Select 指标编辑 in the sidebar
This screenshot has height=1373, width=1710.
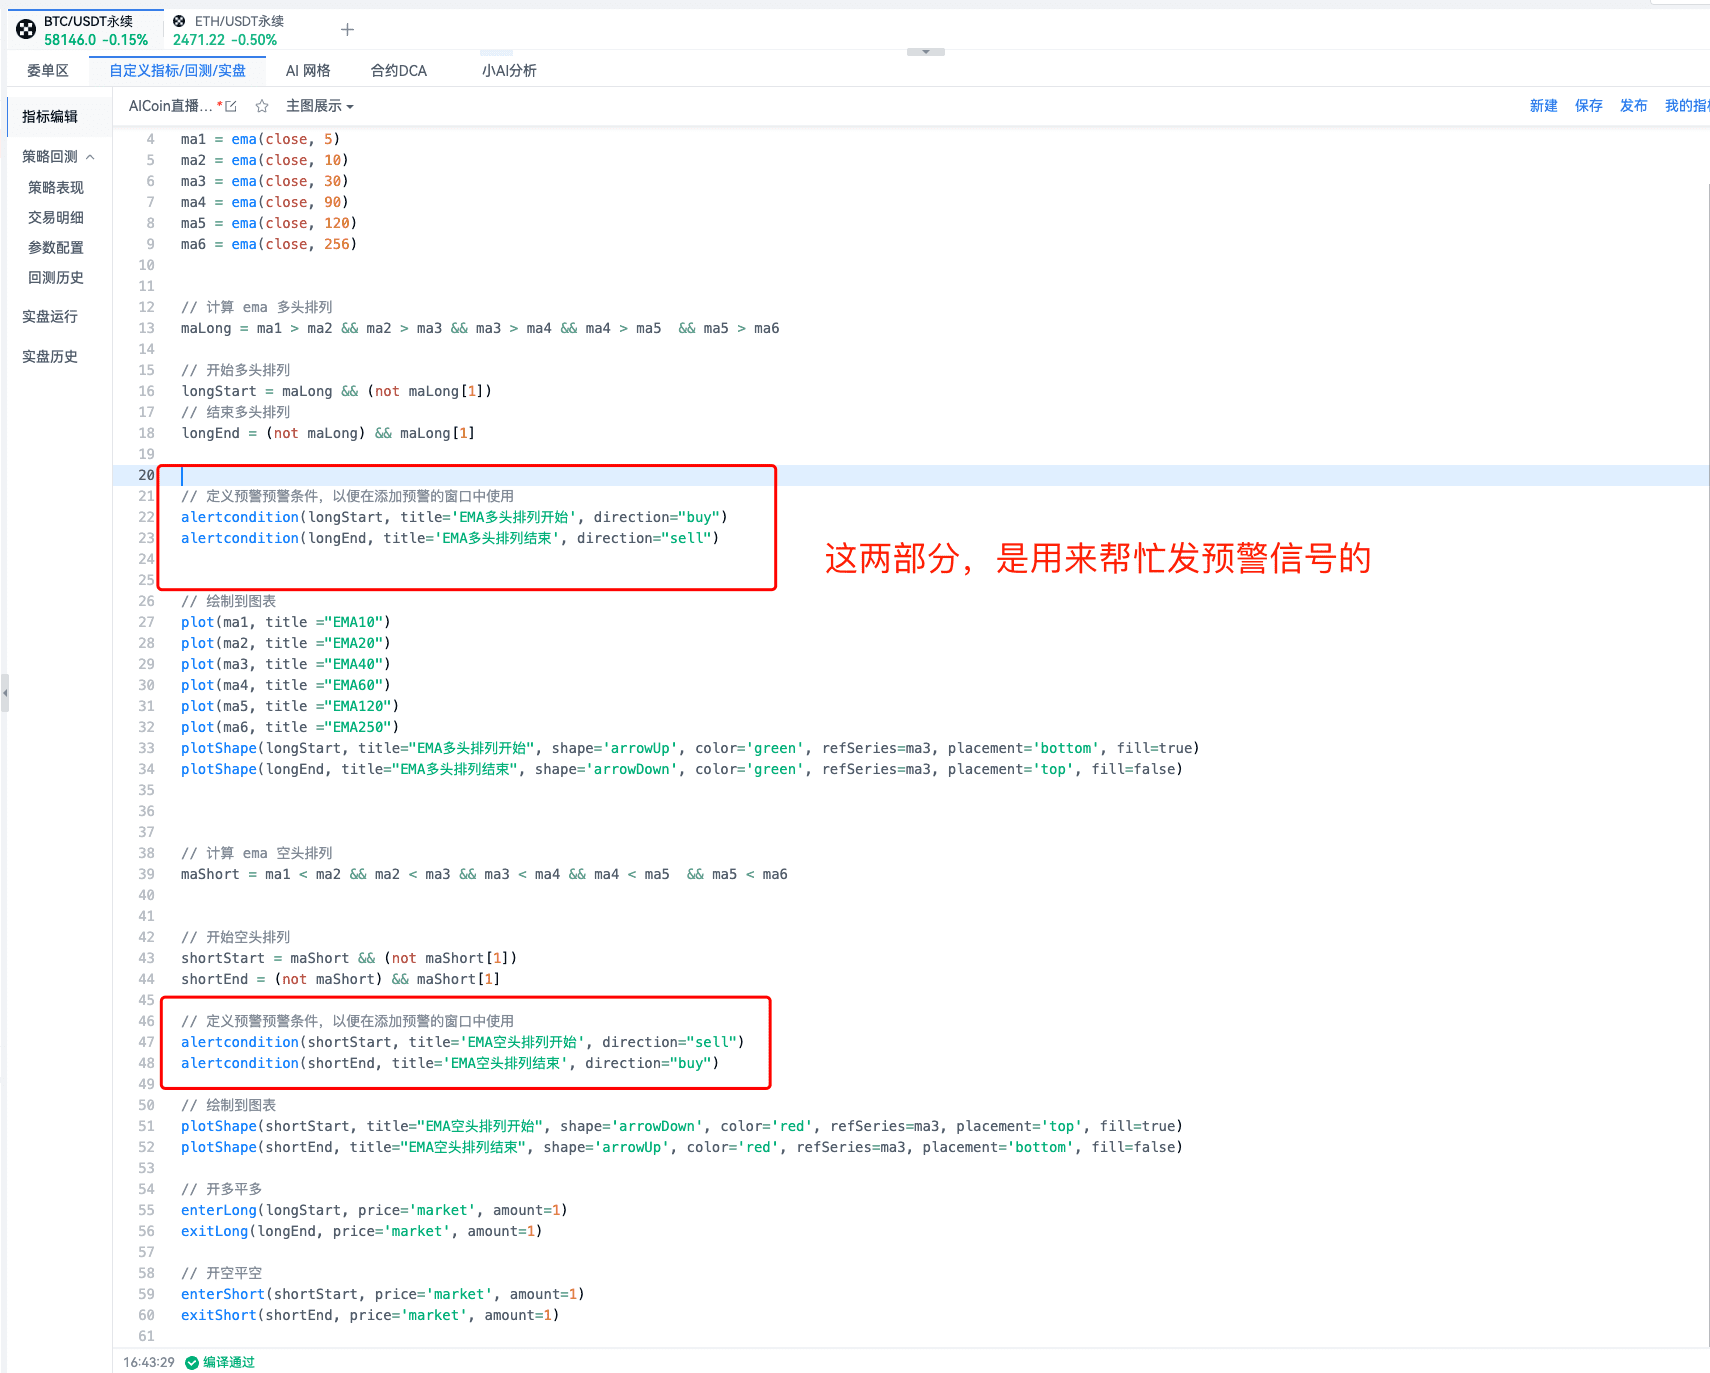point(50,117)
